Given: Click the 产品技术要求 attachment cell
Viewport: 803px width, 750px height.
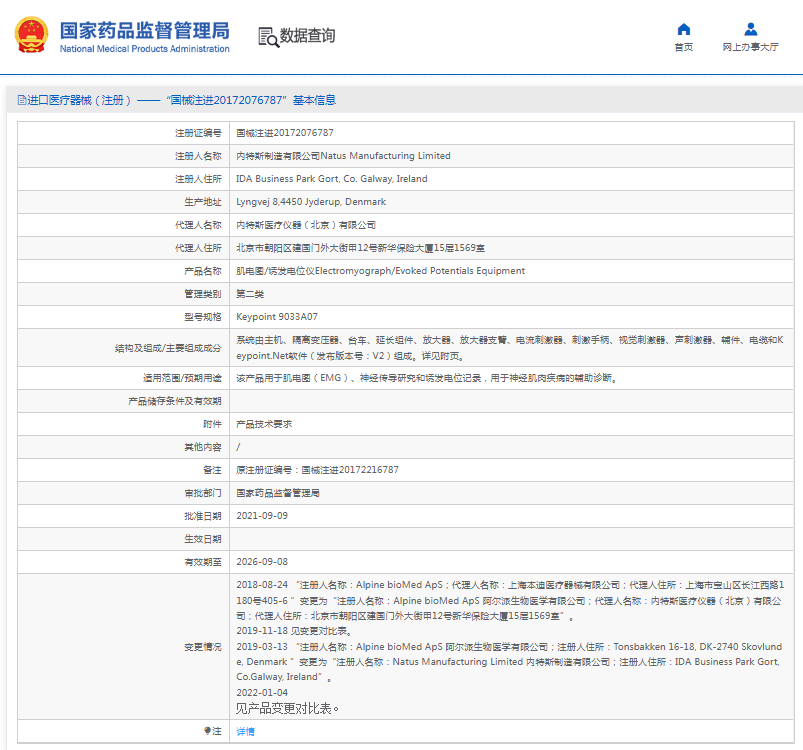Looking at the screenshot, I should coord(262,424).
